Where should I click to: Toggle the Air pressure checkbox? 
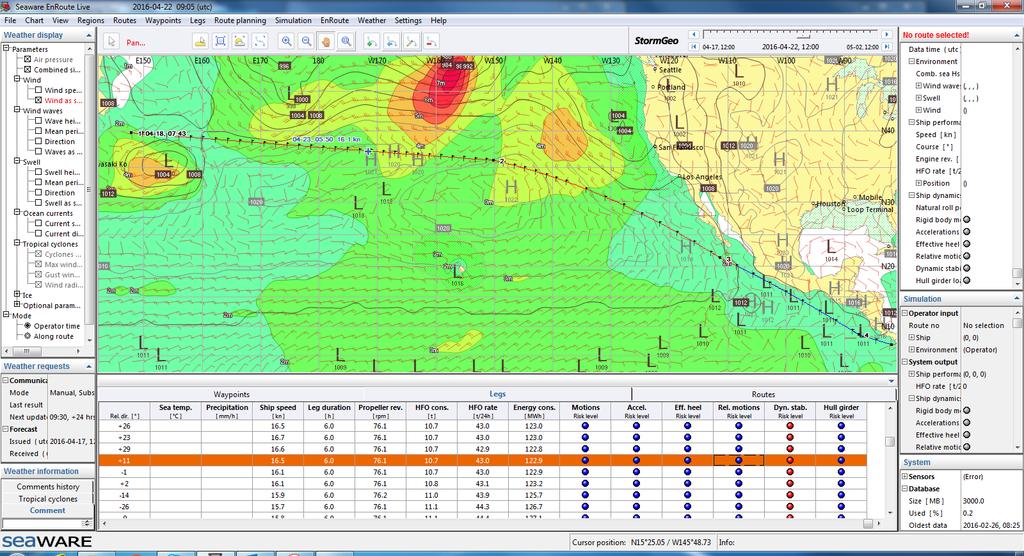click(27, 59)
